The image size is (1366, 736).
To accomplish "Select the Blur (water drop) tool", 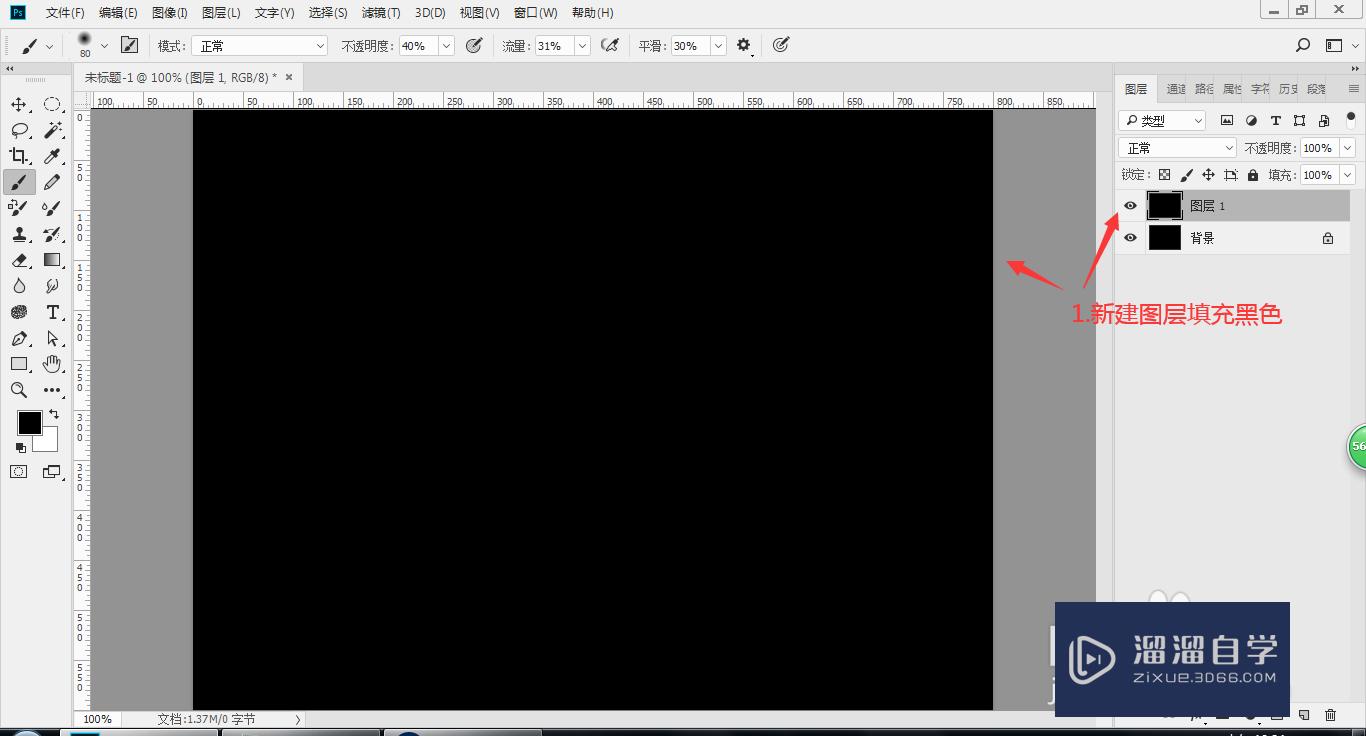I will click(x=19, y=286).
